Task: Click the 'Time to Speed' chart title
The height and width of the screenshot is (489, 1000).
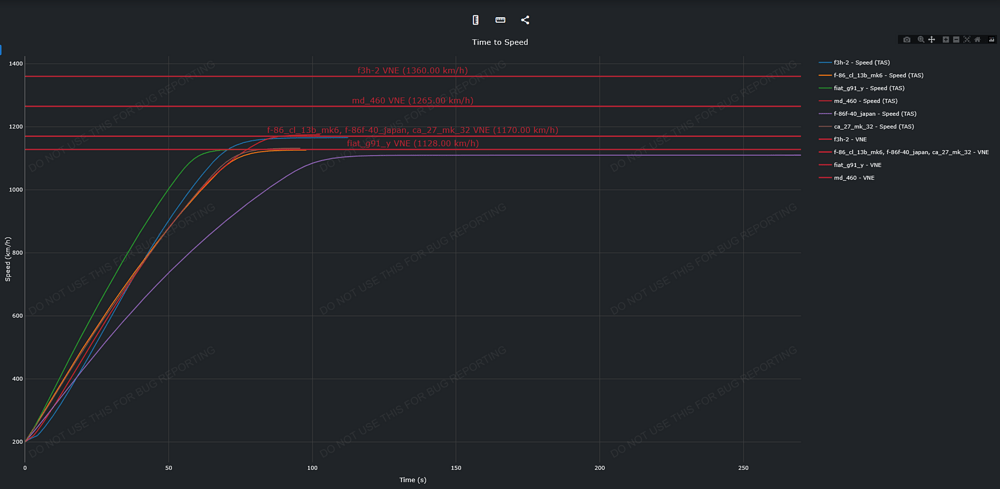Action: pyautogui.click(x=500, y=42)
